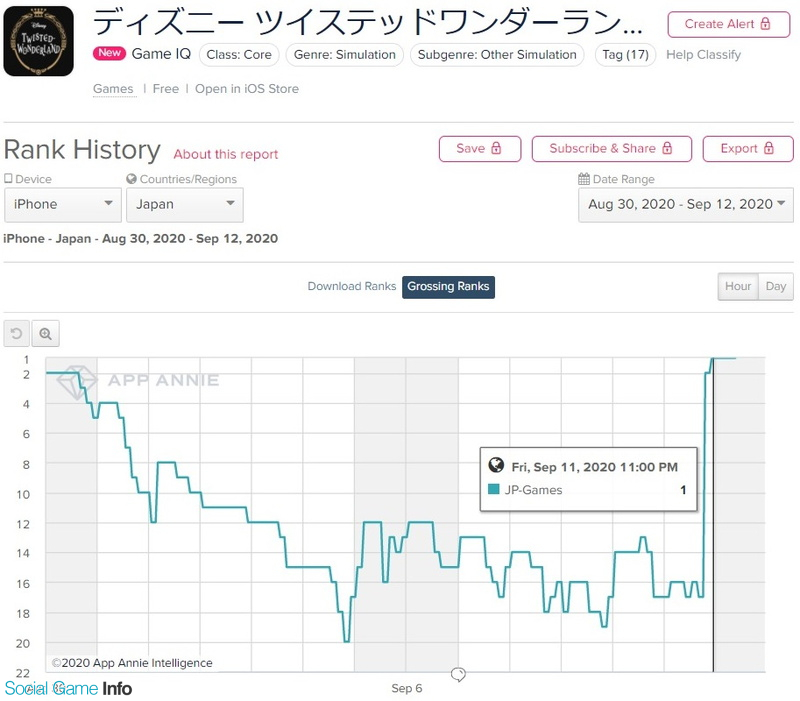This screenshot has width=800, height=701.
Task: Click the Social Game Info logo
Action: (x=68, y=688)
